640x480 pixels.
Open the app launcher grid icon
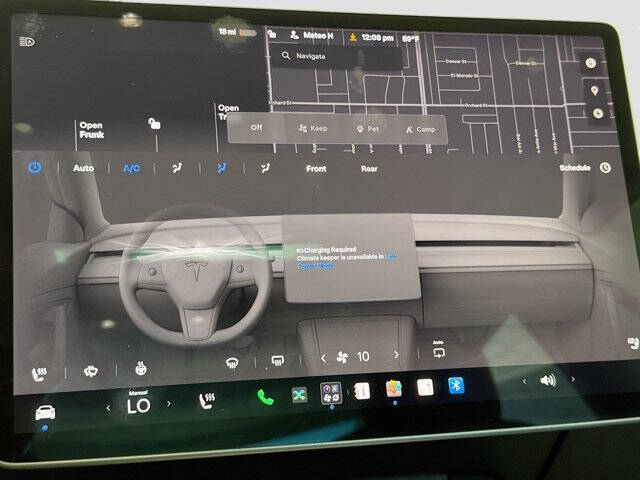tap(331, 393)
